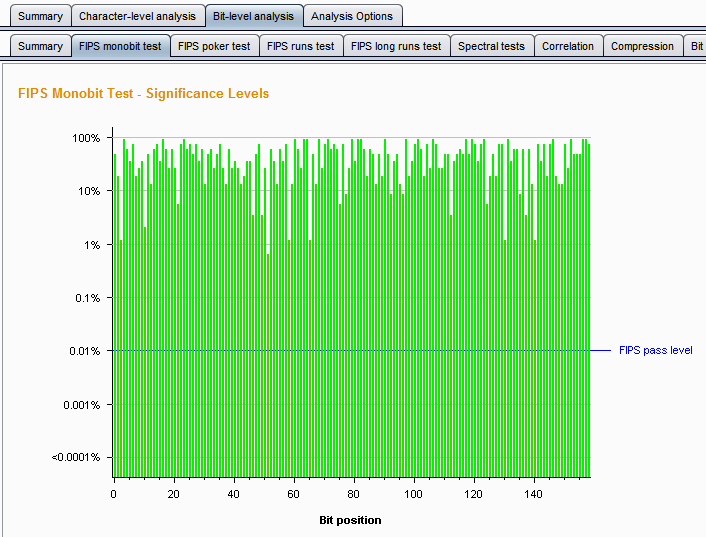Click the FIPS pass level label
Image resolution: width=706 pixels, height=537 pixels.
(x=655, y=350)
